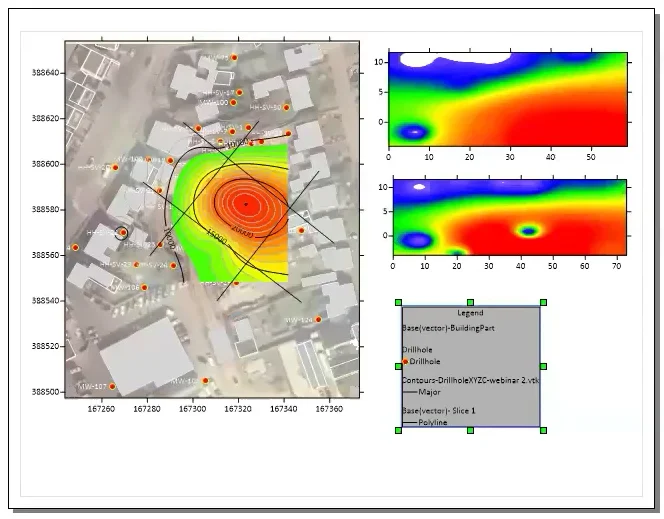
Task: Grab the Legend's bottom-left corner handle
Action: tap(398, 430)
